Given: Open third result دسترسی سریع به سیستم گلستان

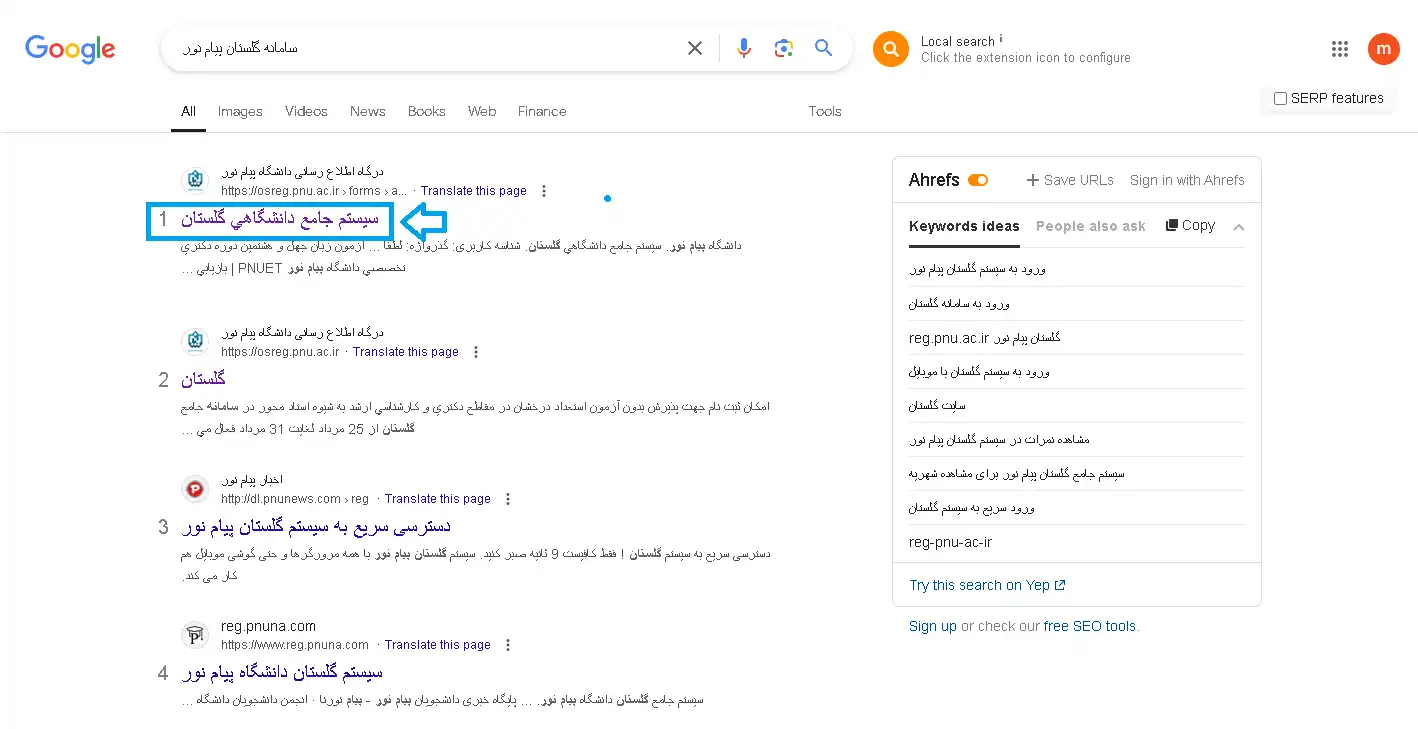Looking at the screenshot, I should 316,526.
